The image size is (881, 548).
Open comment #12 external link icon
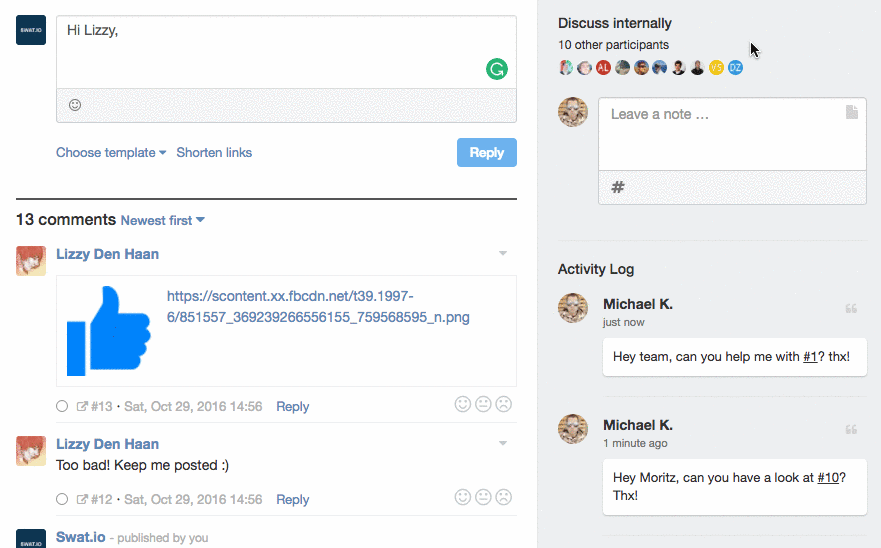[82, 499]
